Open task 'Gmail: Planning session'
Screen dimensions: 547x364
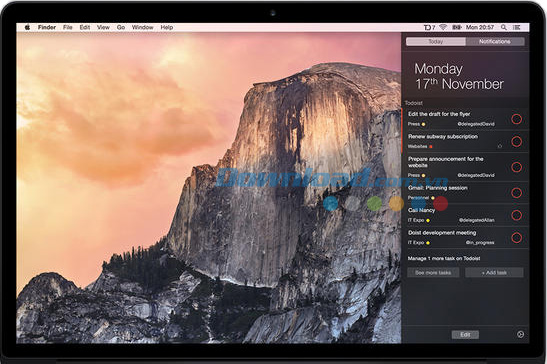(x=438, y=188)
